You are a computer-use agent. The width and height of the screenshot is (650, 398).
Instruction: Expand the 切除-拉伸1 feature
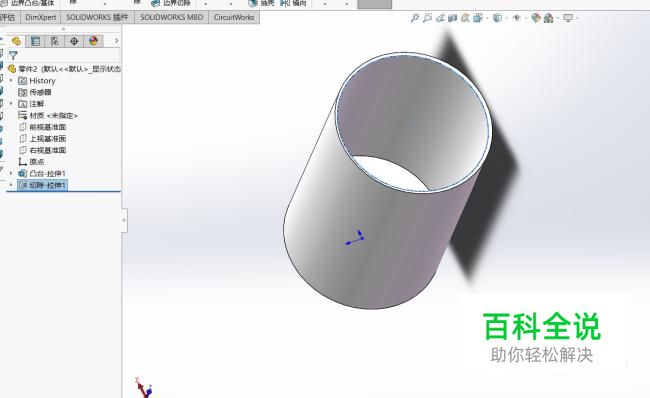point(11,185)
